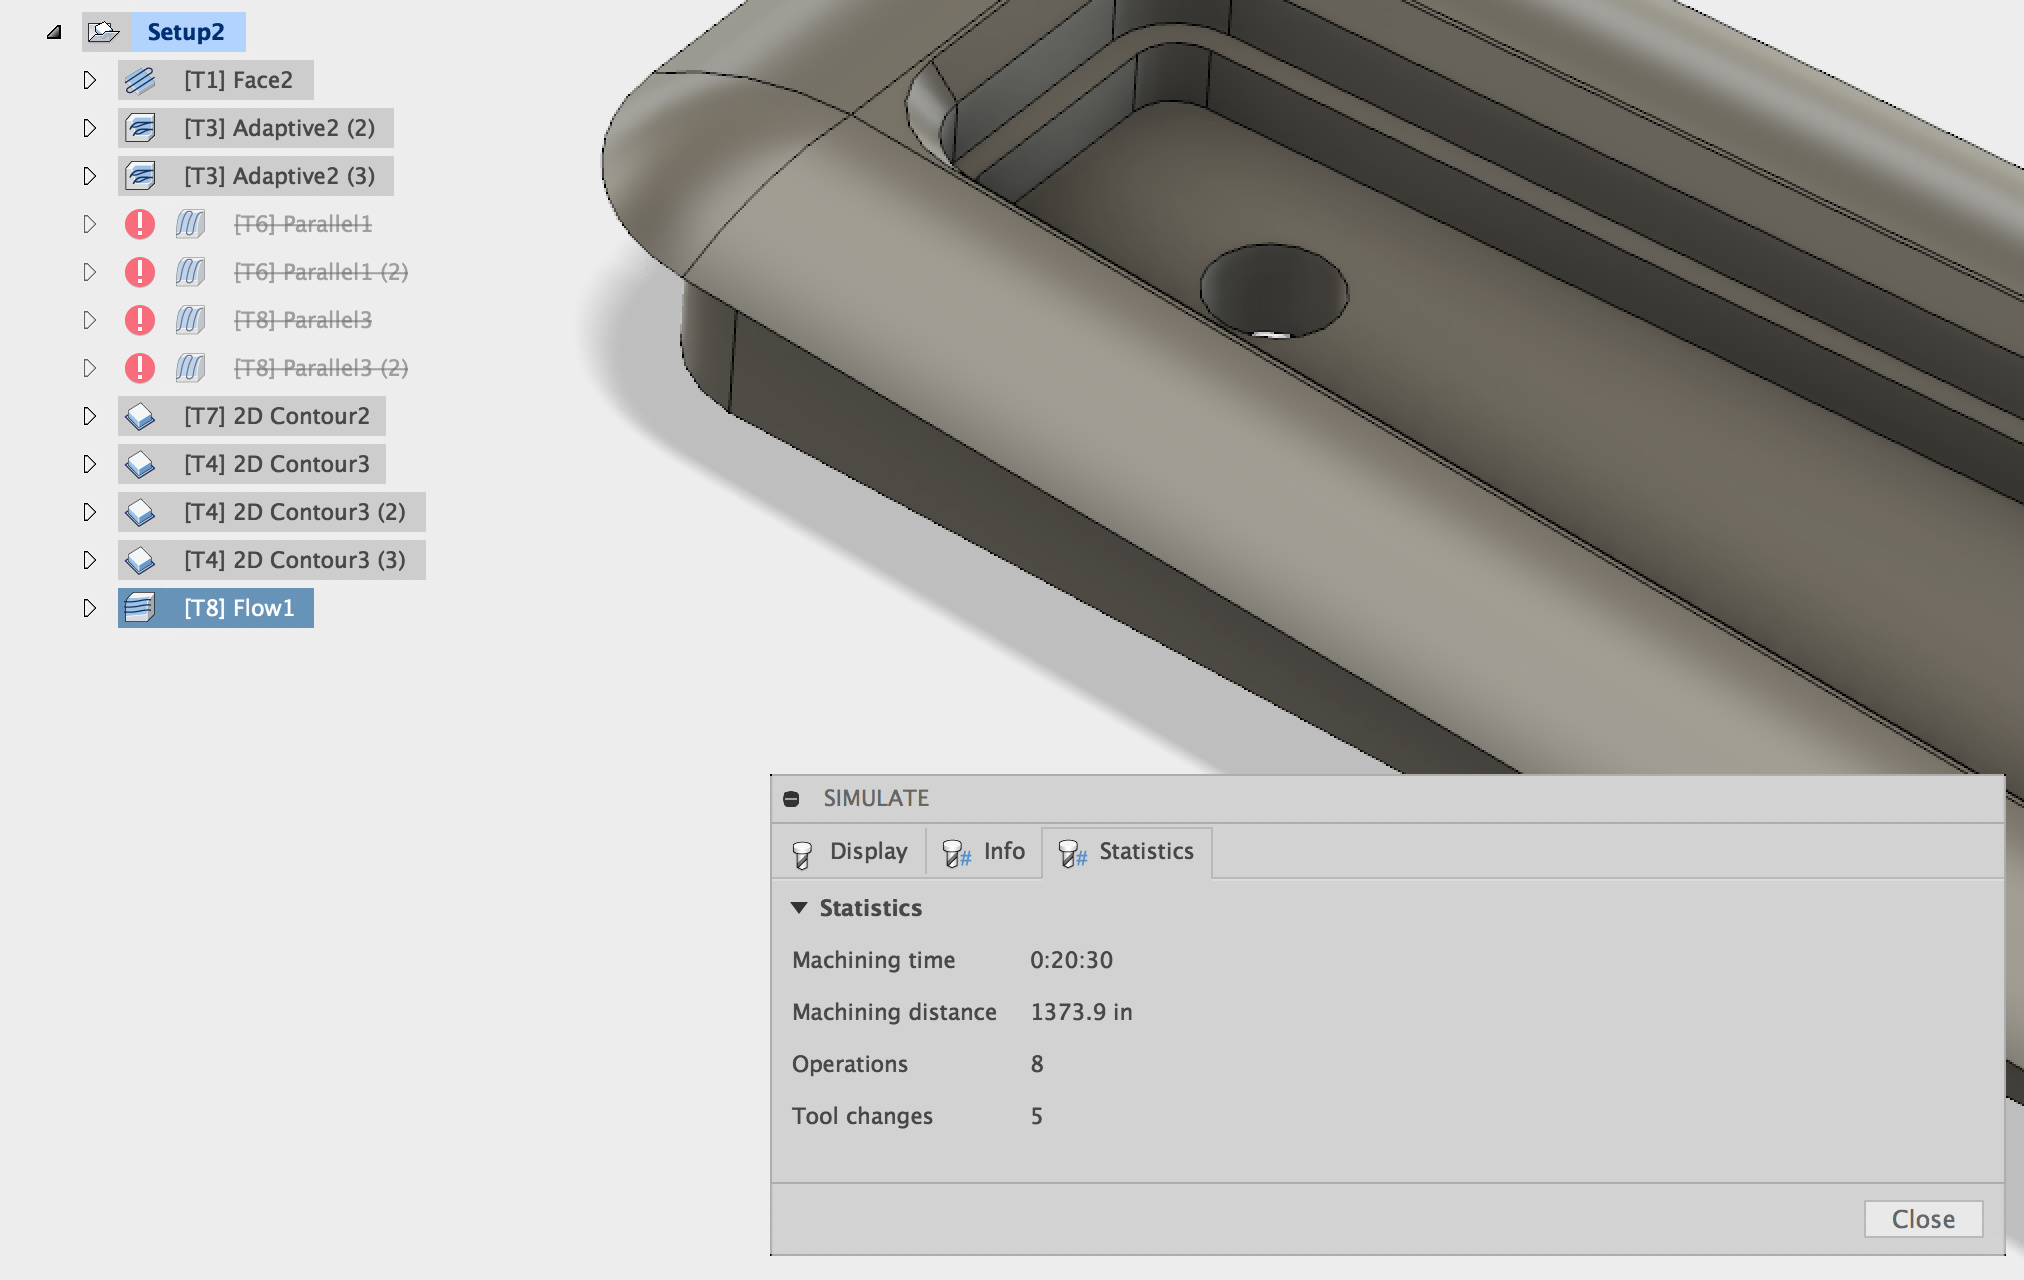Collapse the Setup2 tree node
The height and width of the screenshot is (1280, 2024).
54,33
